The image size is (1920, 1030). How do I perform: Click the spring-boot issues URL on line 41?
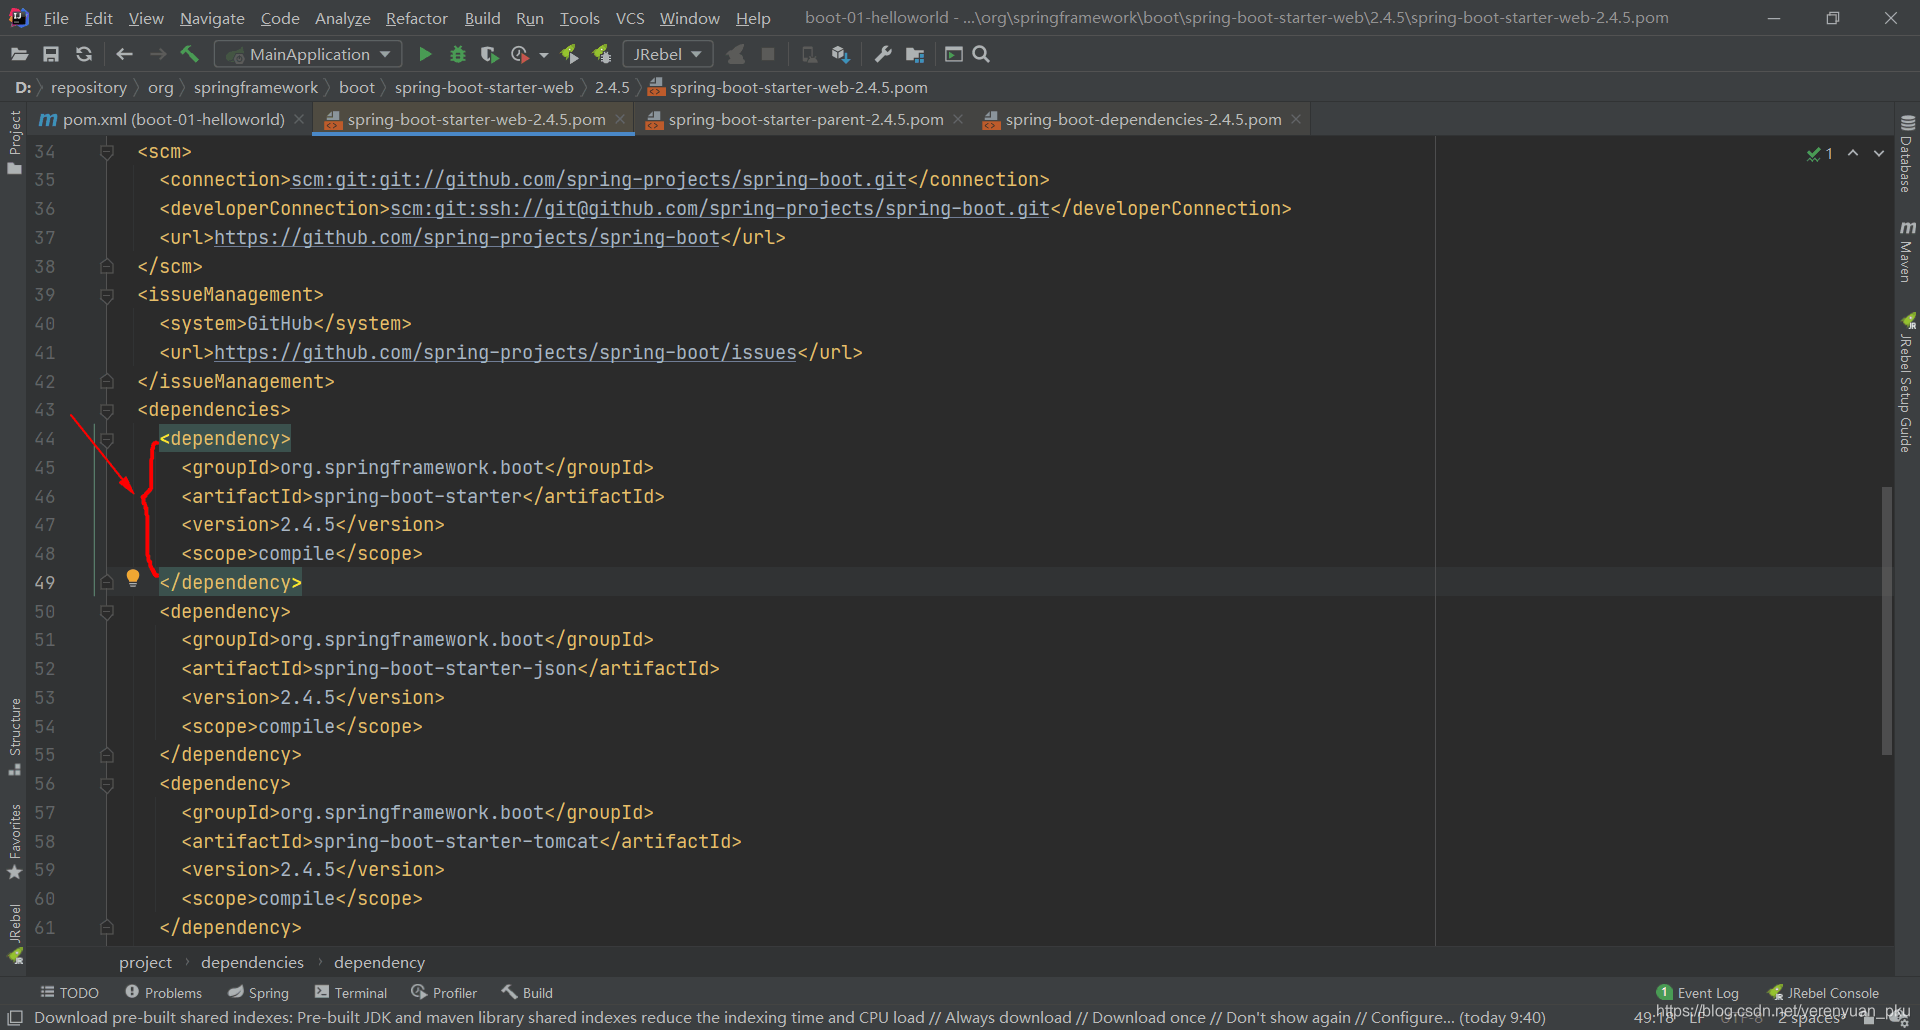coord(505,353)
